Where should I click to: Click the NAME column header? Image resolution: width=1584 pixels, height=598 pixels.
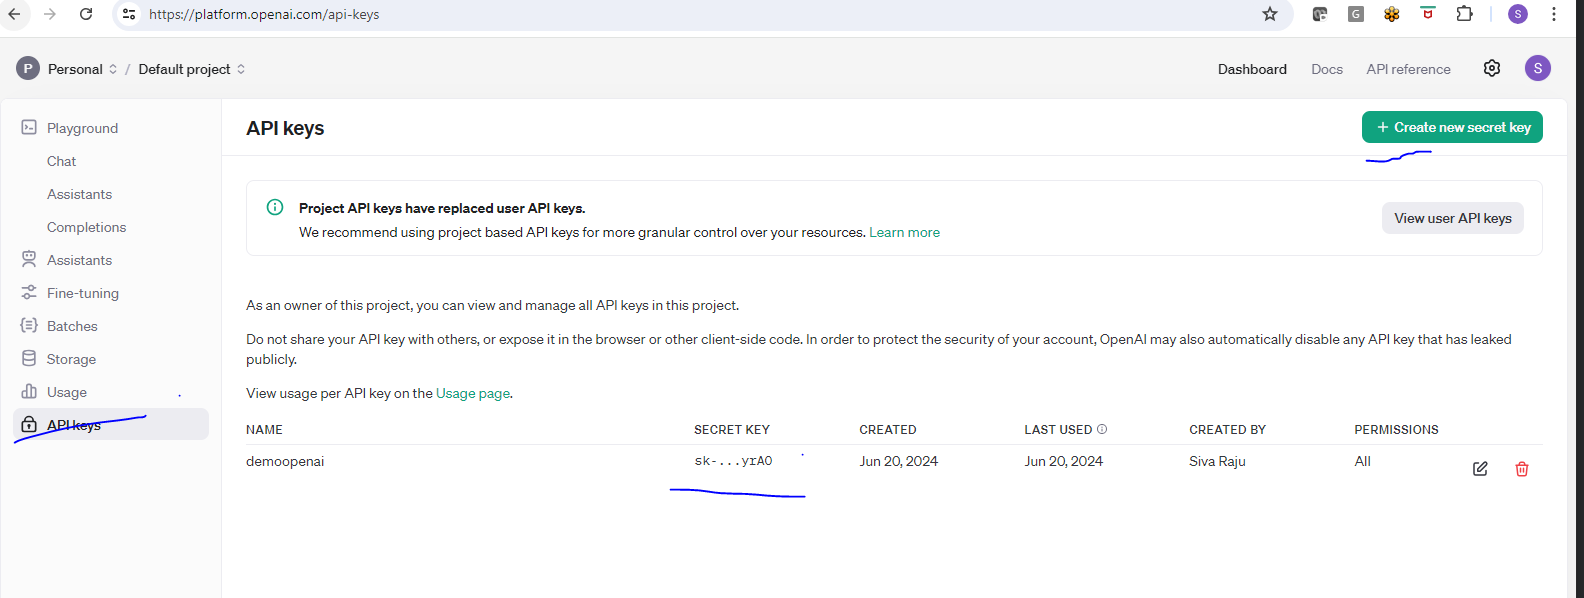click(264, 429)
